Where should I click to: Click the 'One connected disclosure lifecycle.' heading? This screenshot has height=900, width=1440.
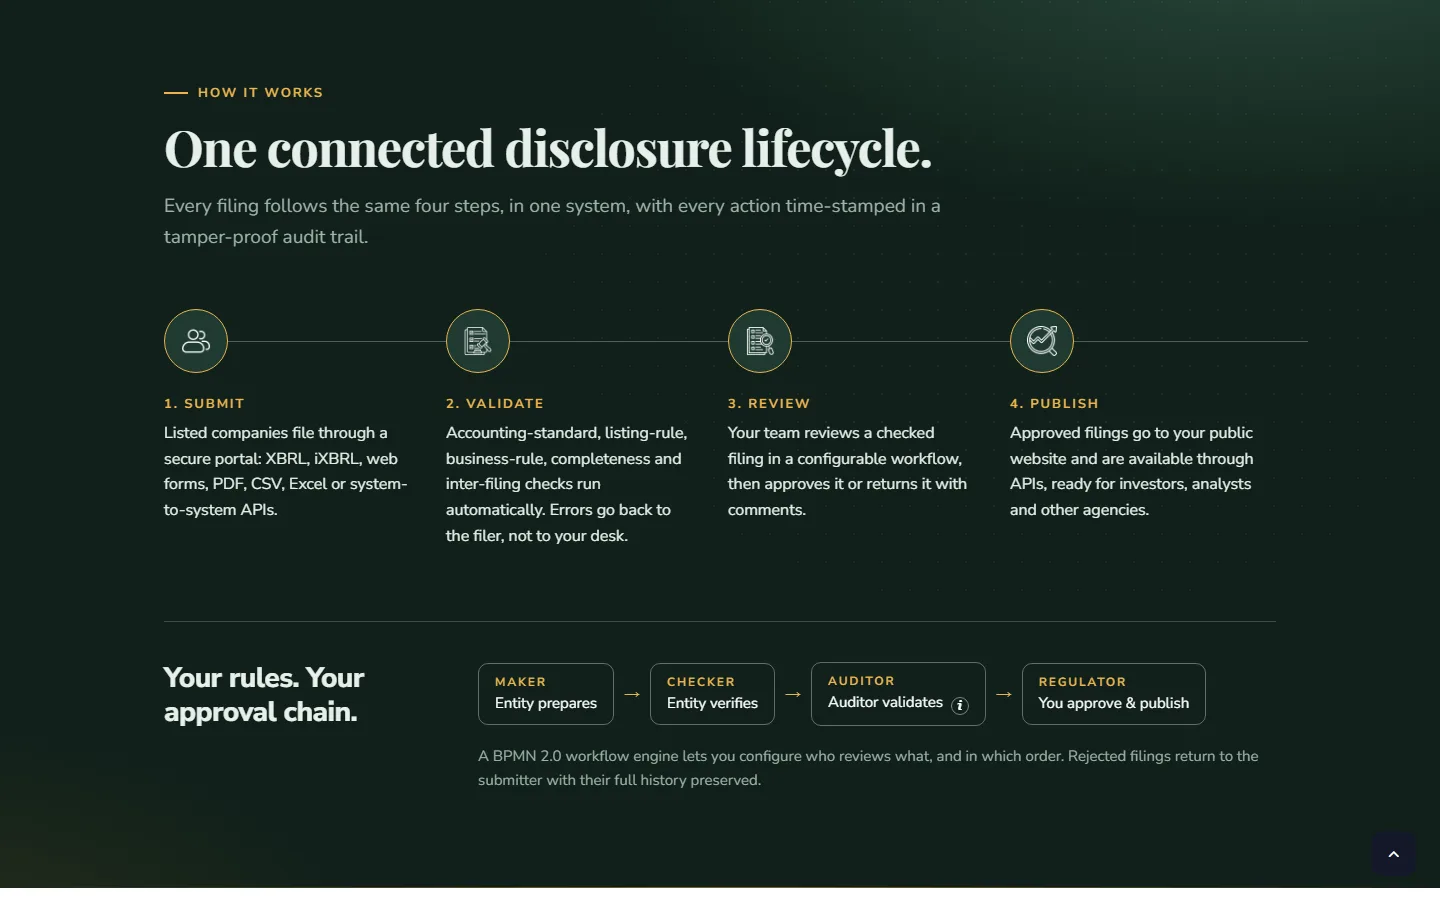(548, 149)
